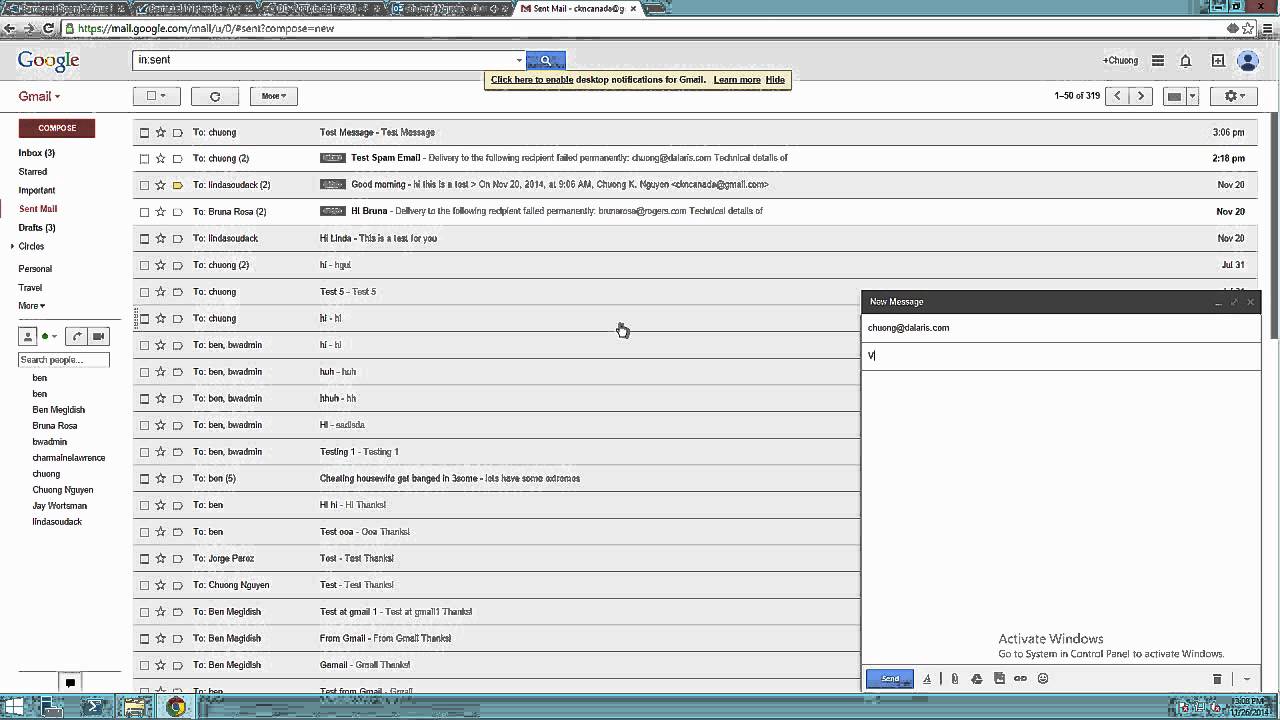Image resolution: width=1280 pixels, height=720 pixels.
Task: Select checkbox for Hi Bruna email
Action: [144, 212]
